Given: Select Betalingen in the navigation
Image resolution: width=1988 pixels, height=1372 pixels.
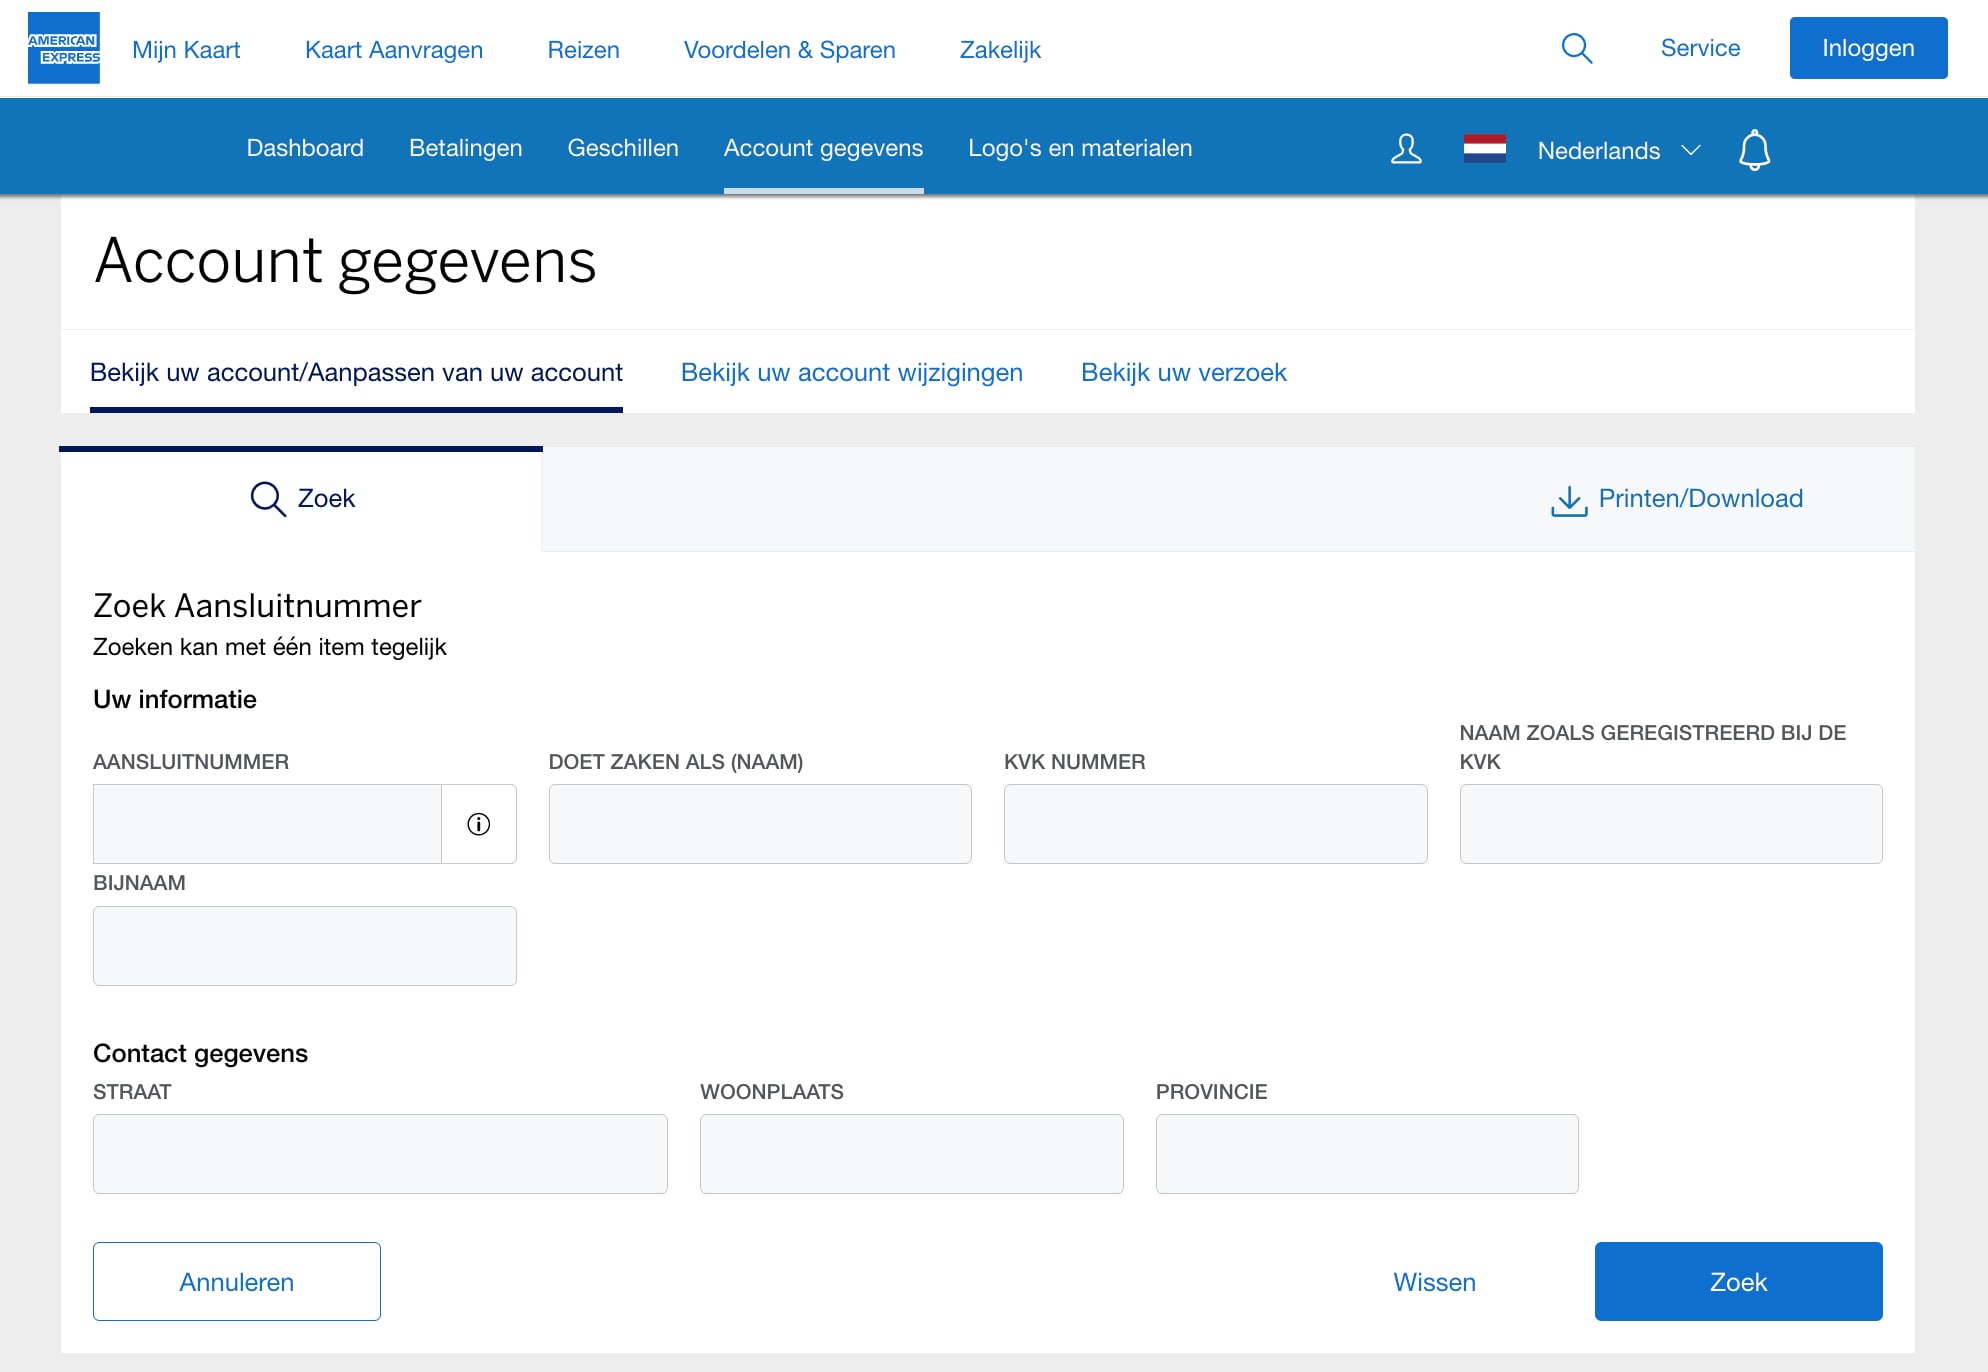Looking at the screenshot, I should [465, 147].
